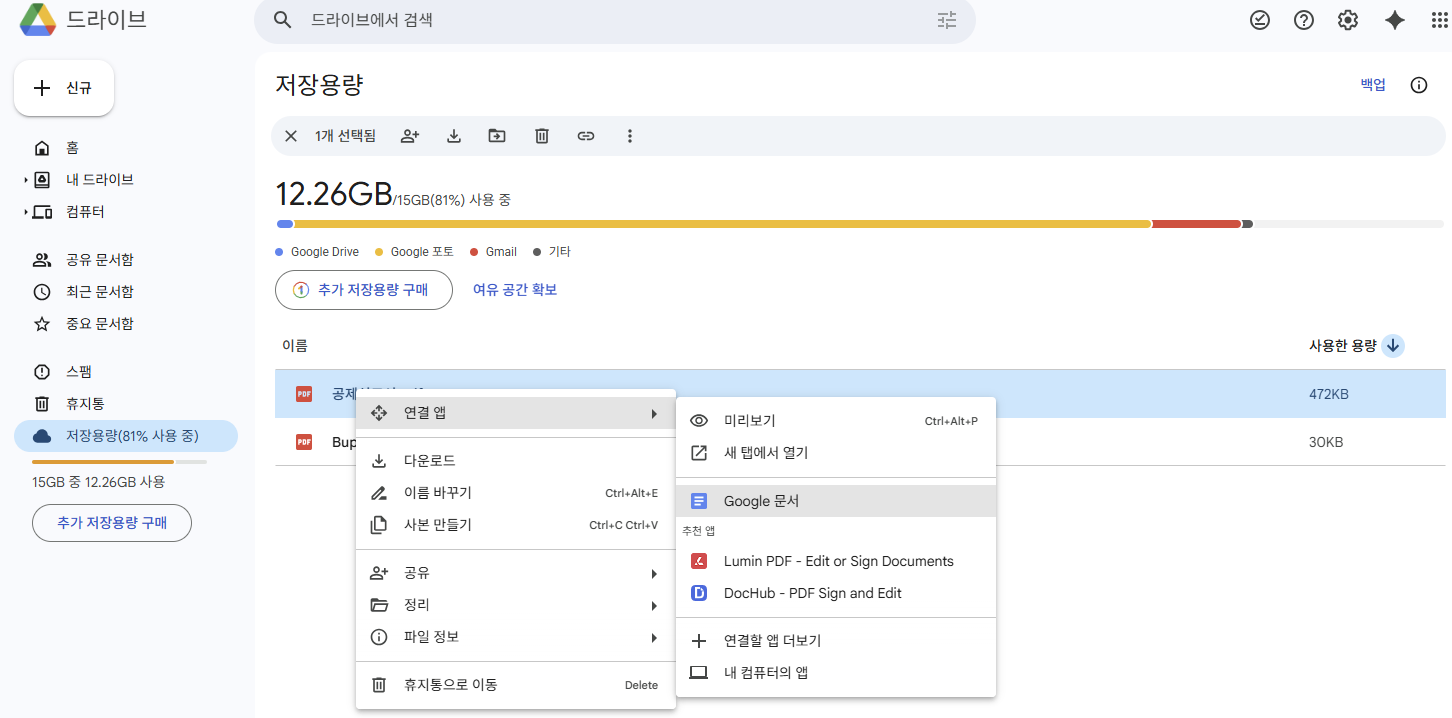Click the 여유 공간 확보 link

[515, 290]
